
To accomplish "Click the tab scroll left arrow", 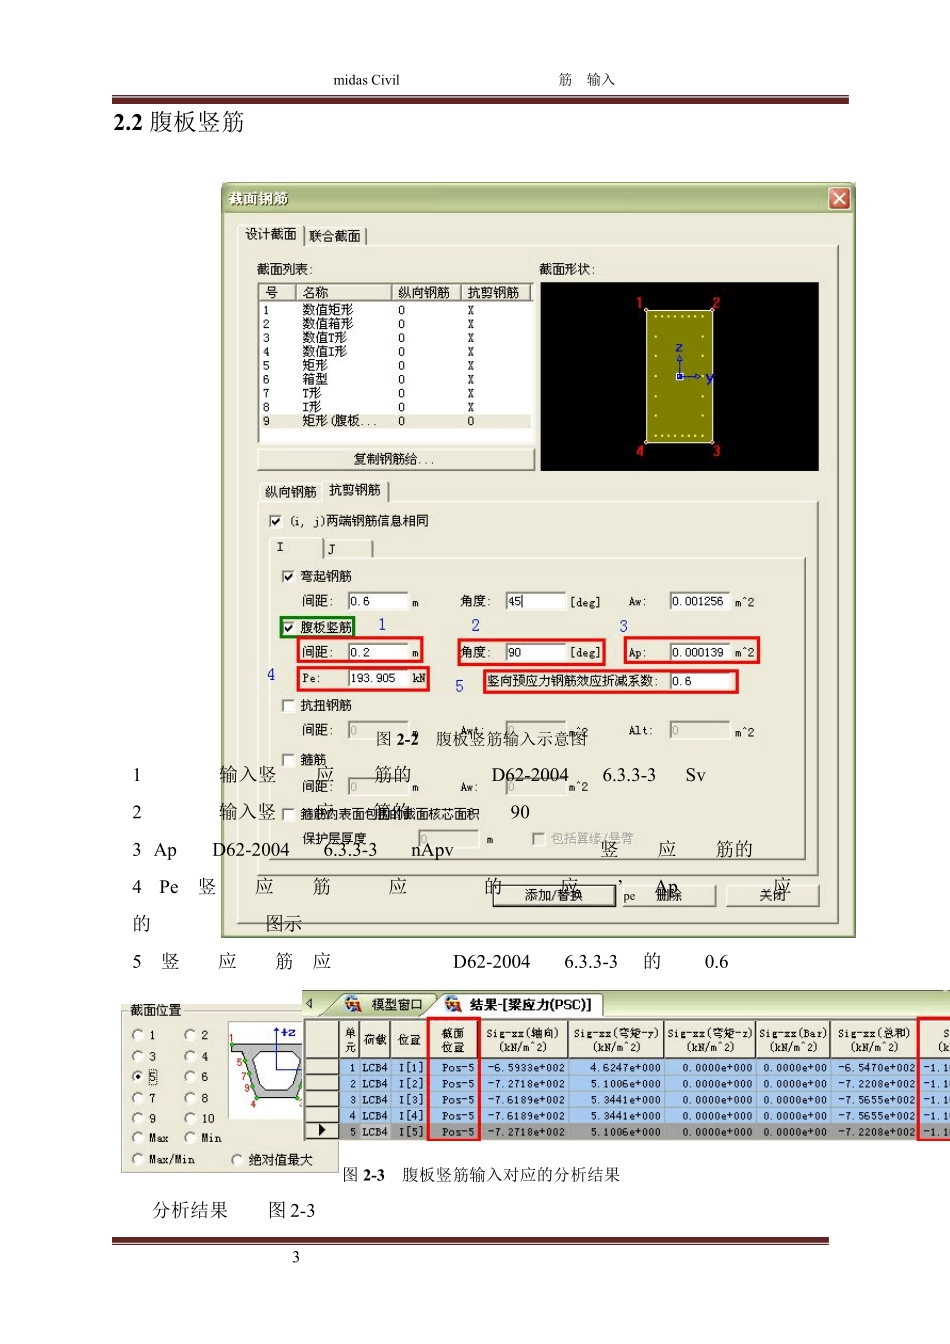I will tap(310, 1003).
